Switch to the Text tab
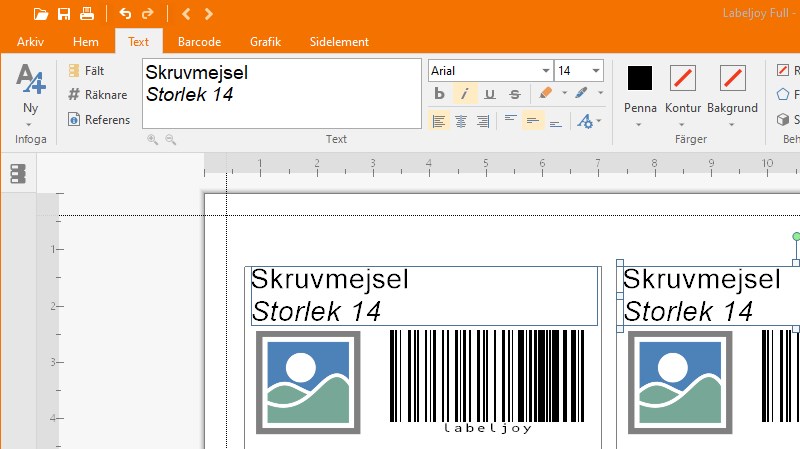Screen dimensions: 800x449 point(138,41)
